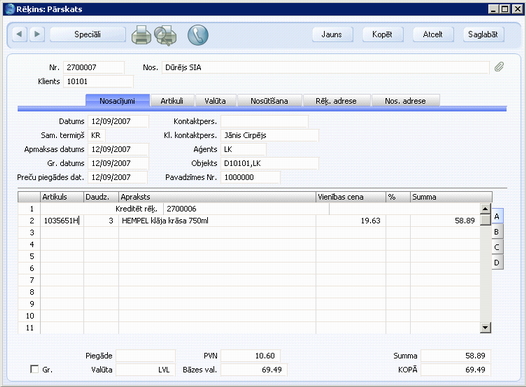Viewport: 526px width, 387px height.
Task: Click the round phone icon
Action: (x=198, y=35)
